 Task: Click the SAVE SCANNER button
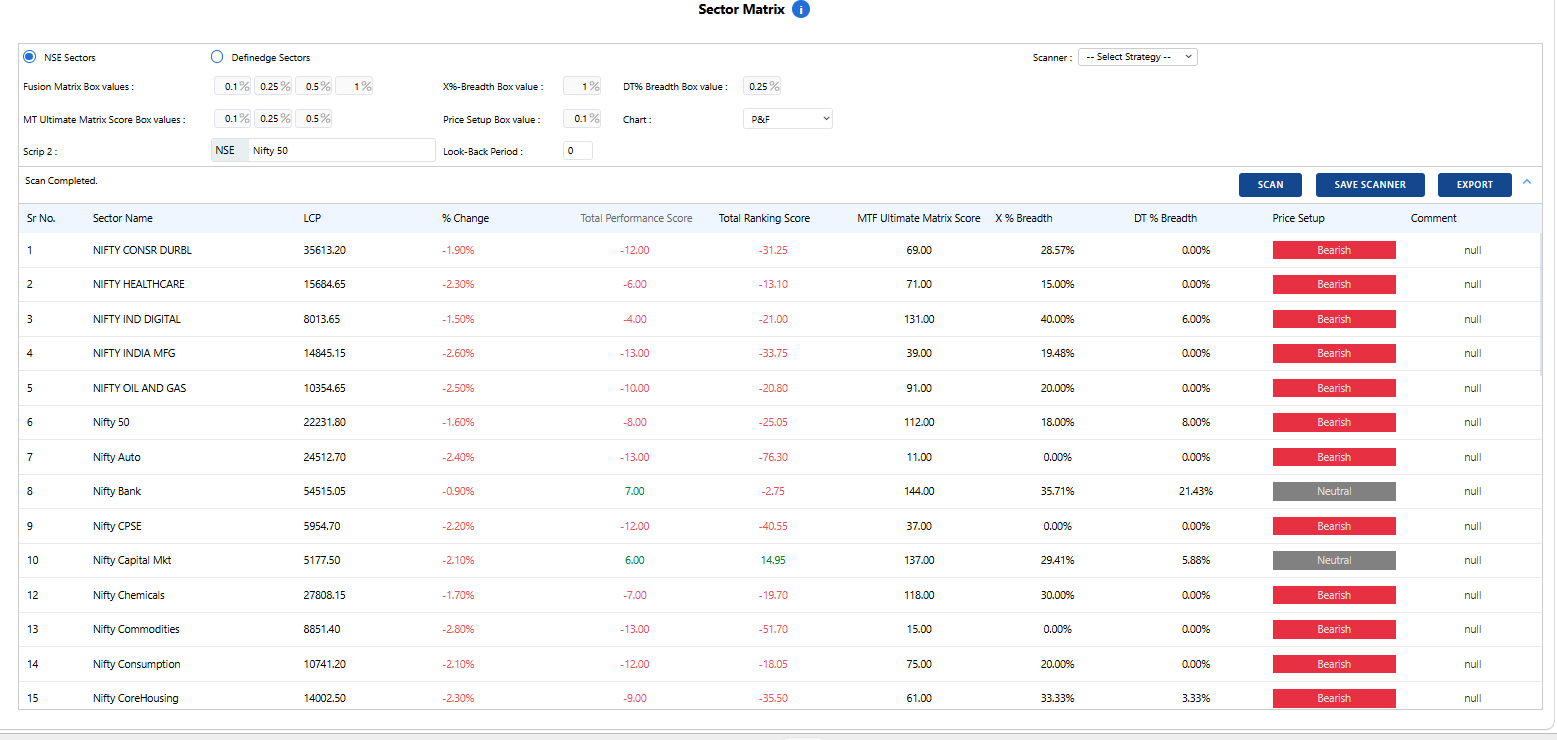pyautogui.click(x=1370, y=185)
